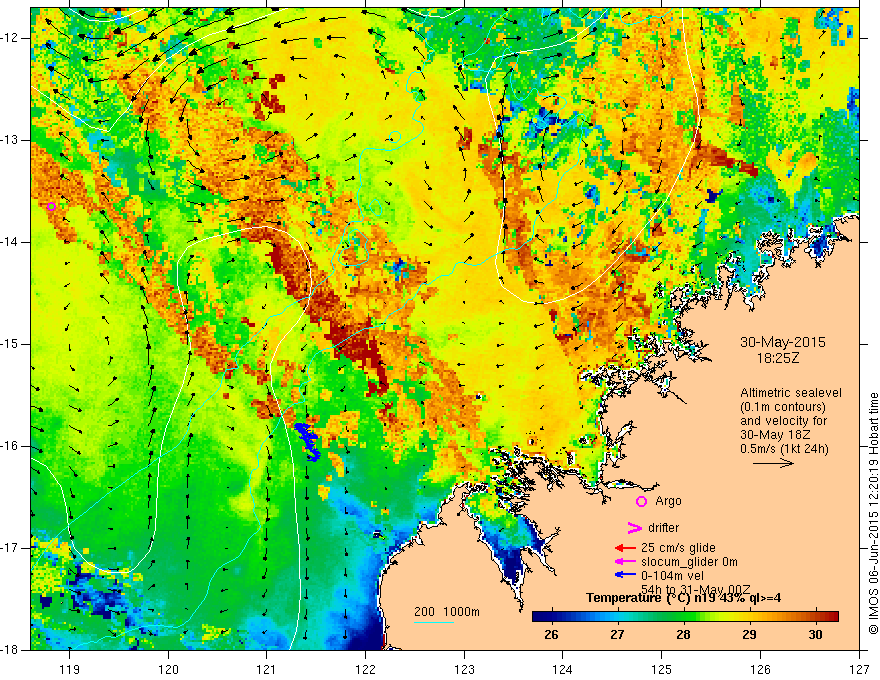The width and height of the screenshot is (880, 680).
Task: Click the latitude axis label -17
Action: [x=11, y=548]
